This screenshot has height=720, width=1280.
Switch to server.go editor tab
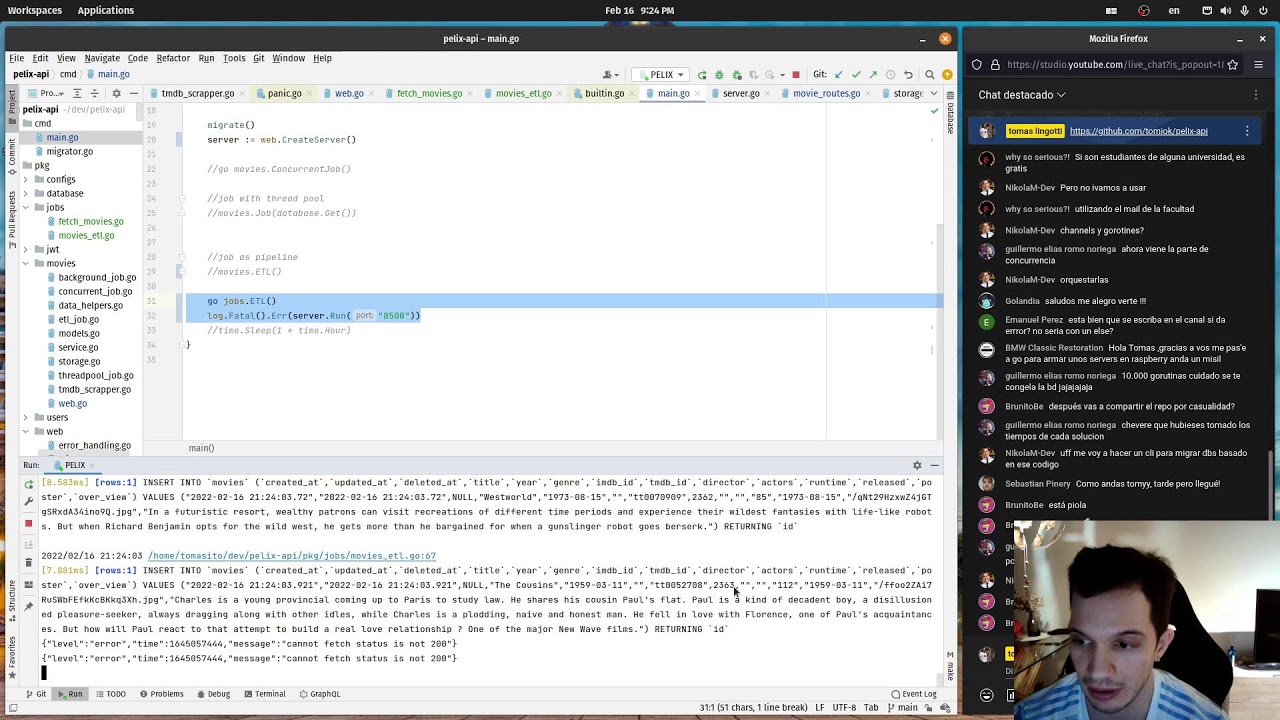point(740,93)
